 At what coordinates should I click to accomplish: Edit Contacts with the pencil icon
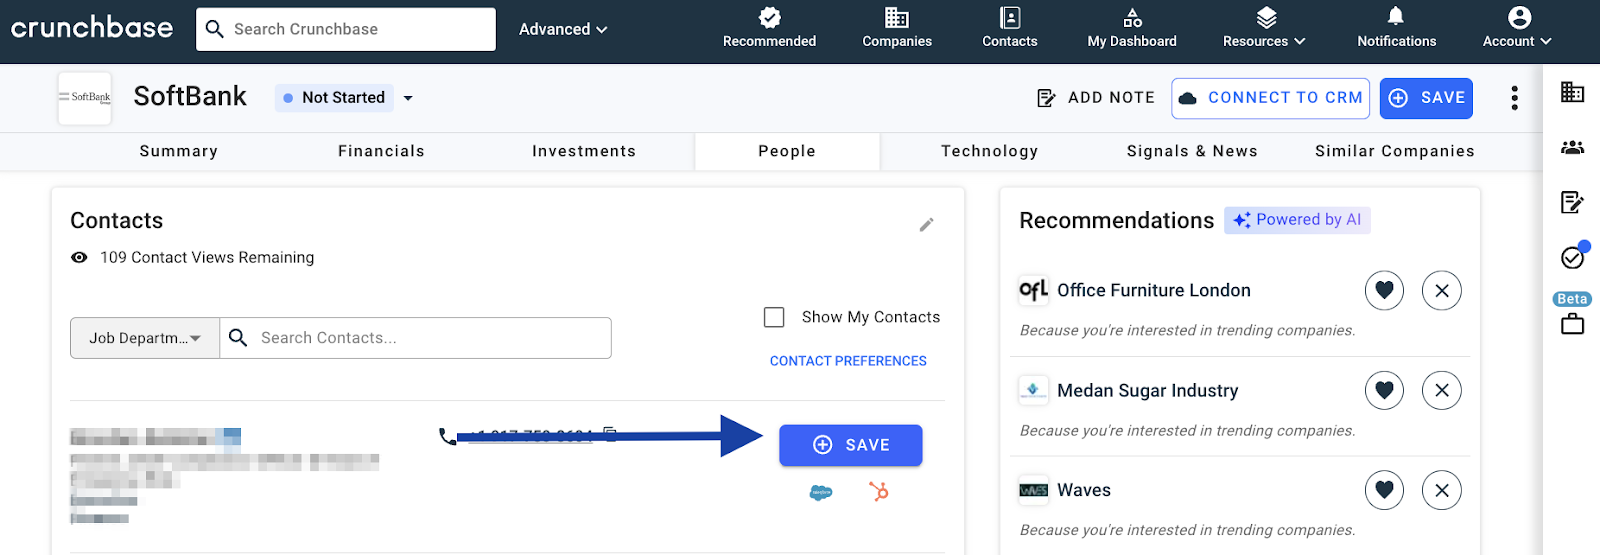[927, 224]
